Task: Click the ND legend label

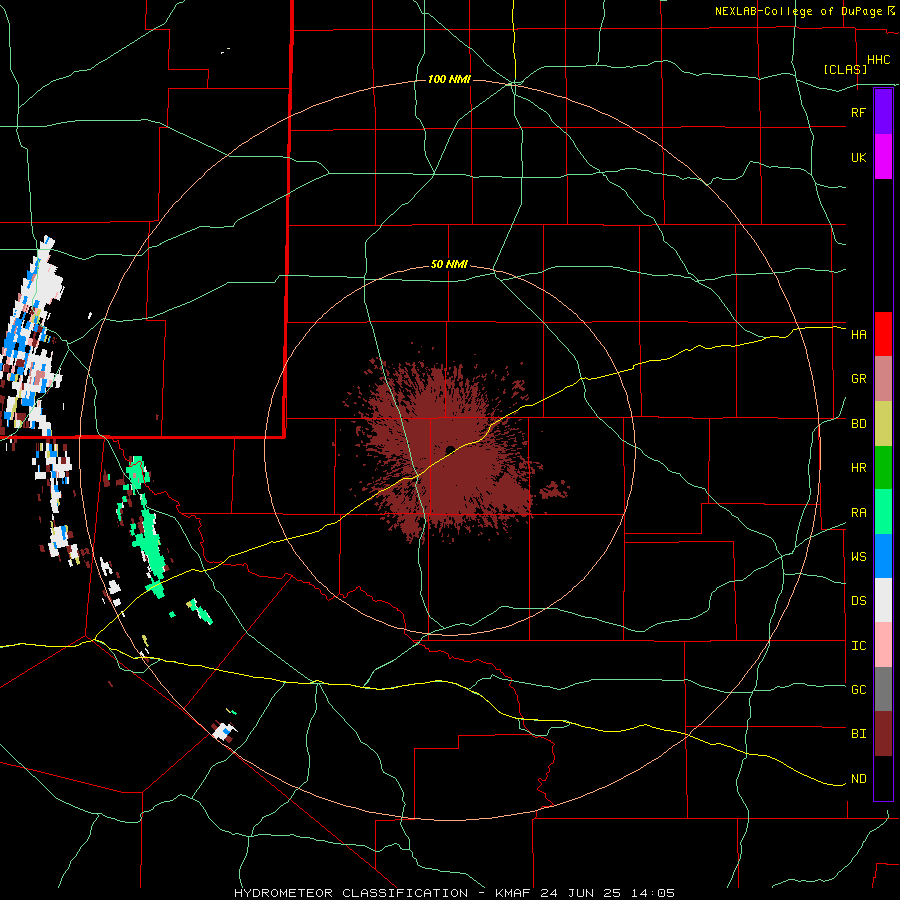Action: pos(858,779)
